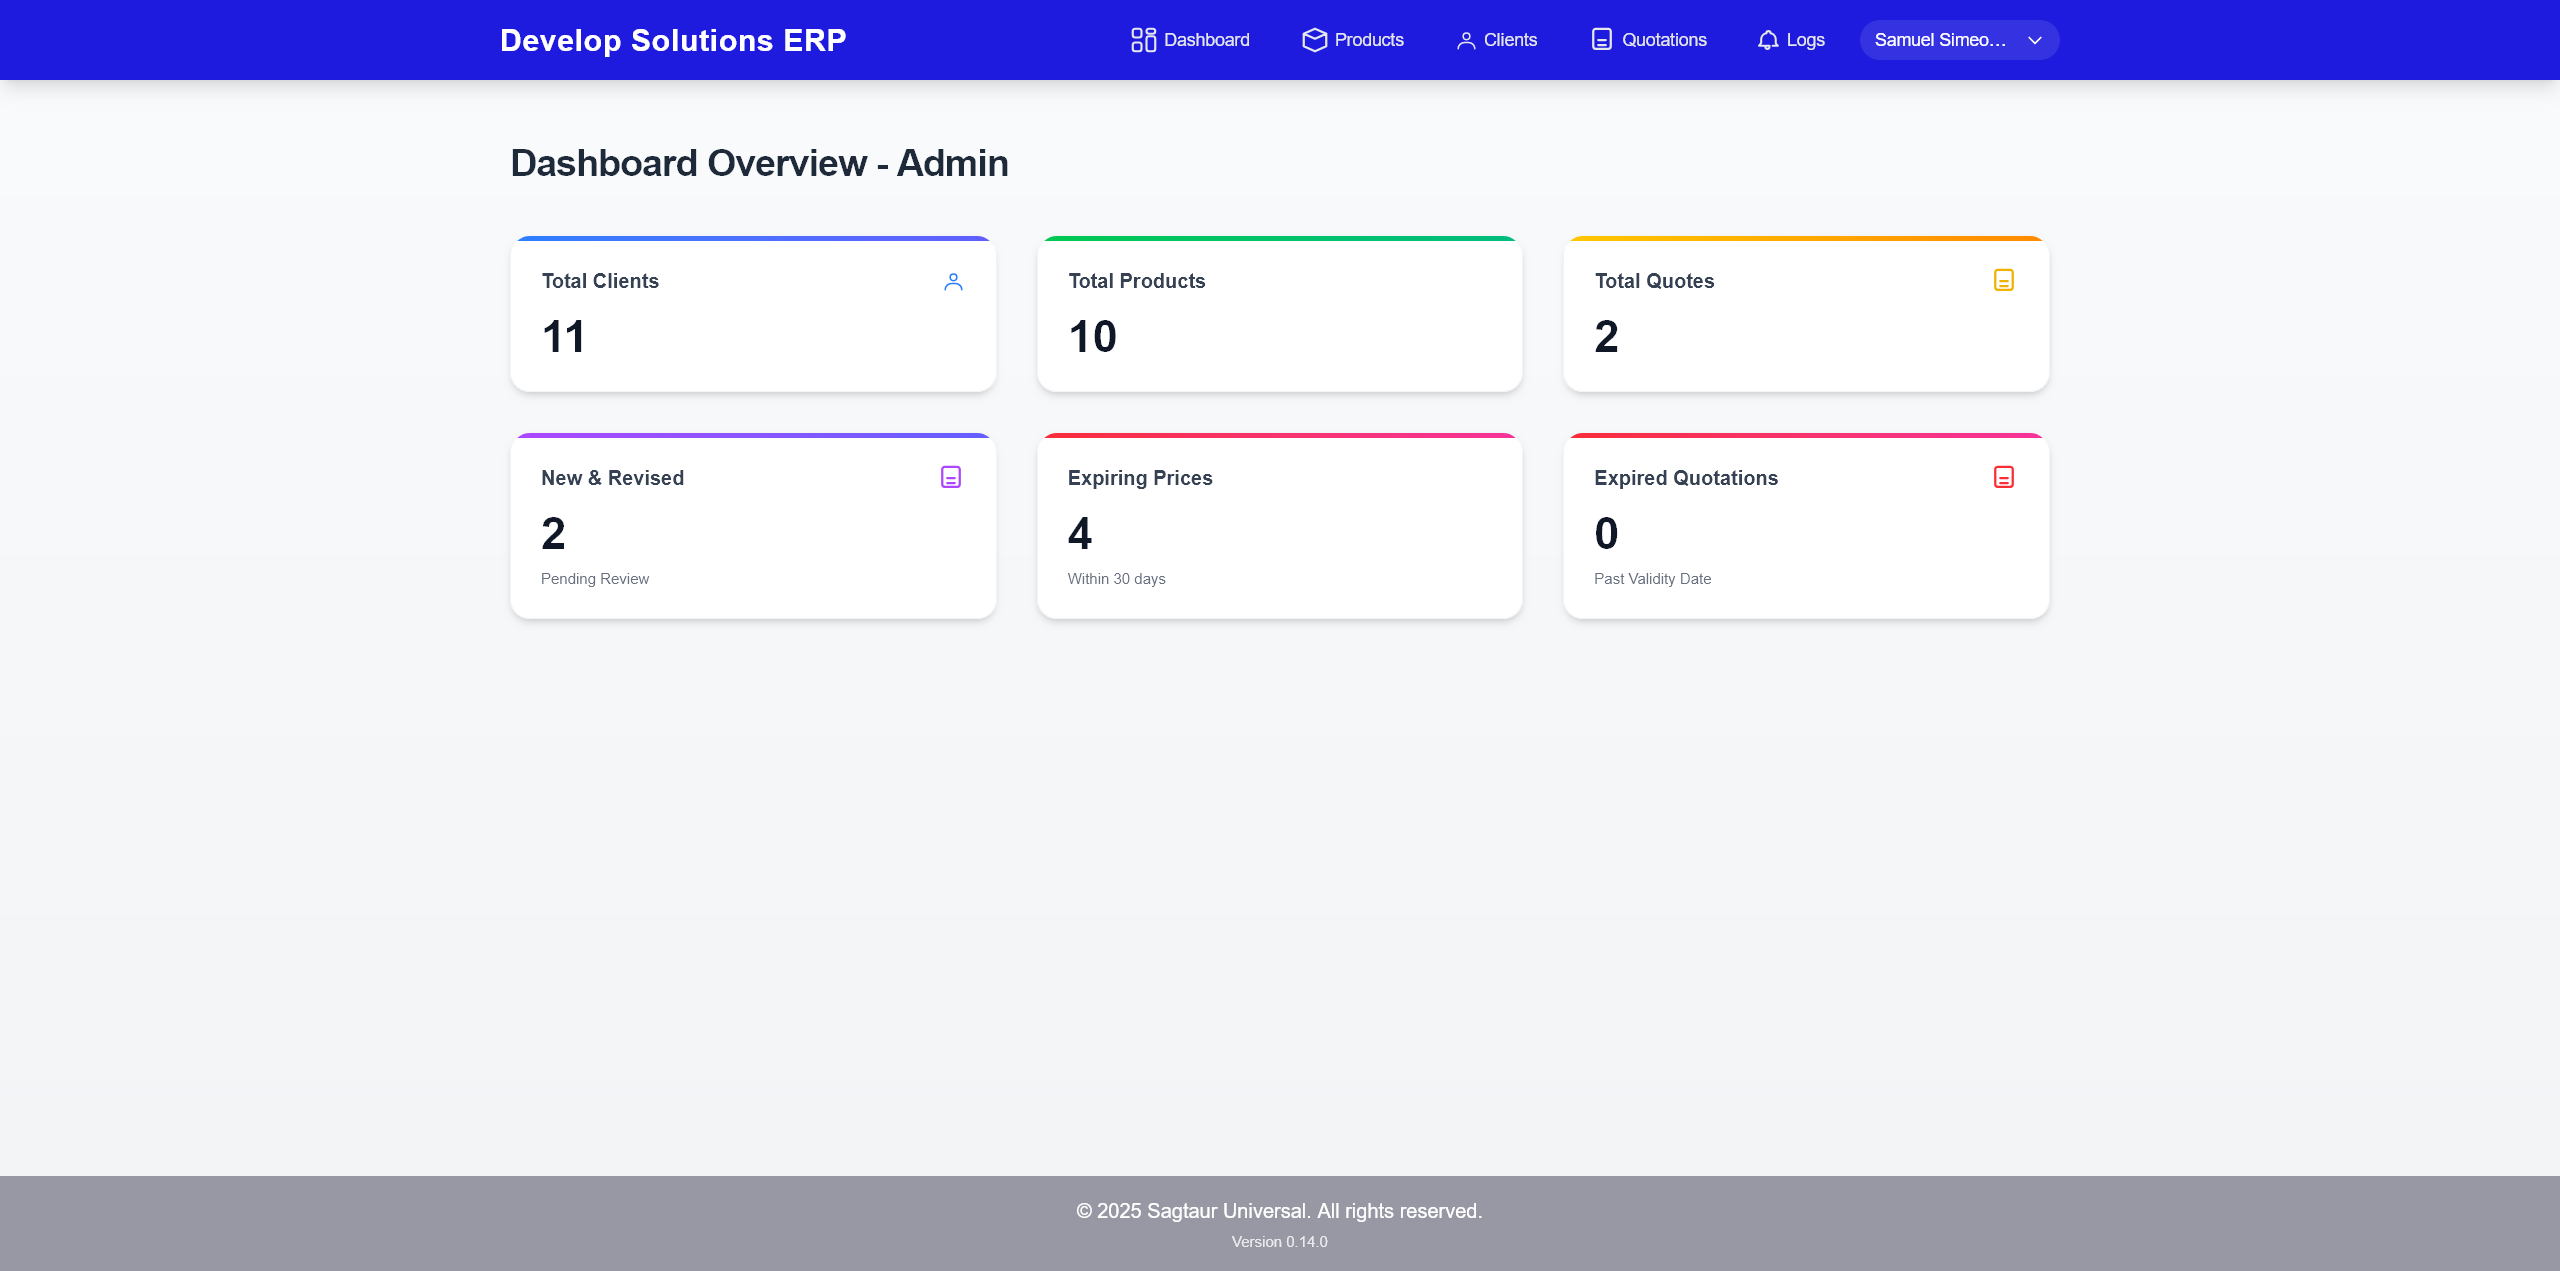The width and height of the screenshot is (2560, 1271).
Task: Click the Pending Review text under New & Revised
Action: tap(595, 579)
